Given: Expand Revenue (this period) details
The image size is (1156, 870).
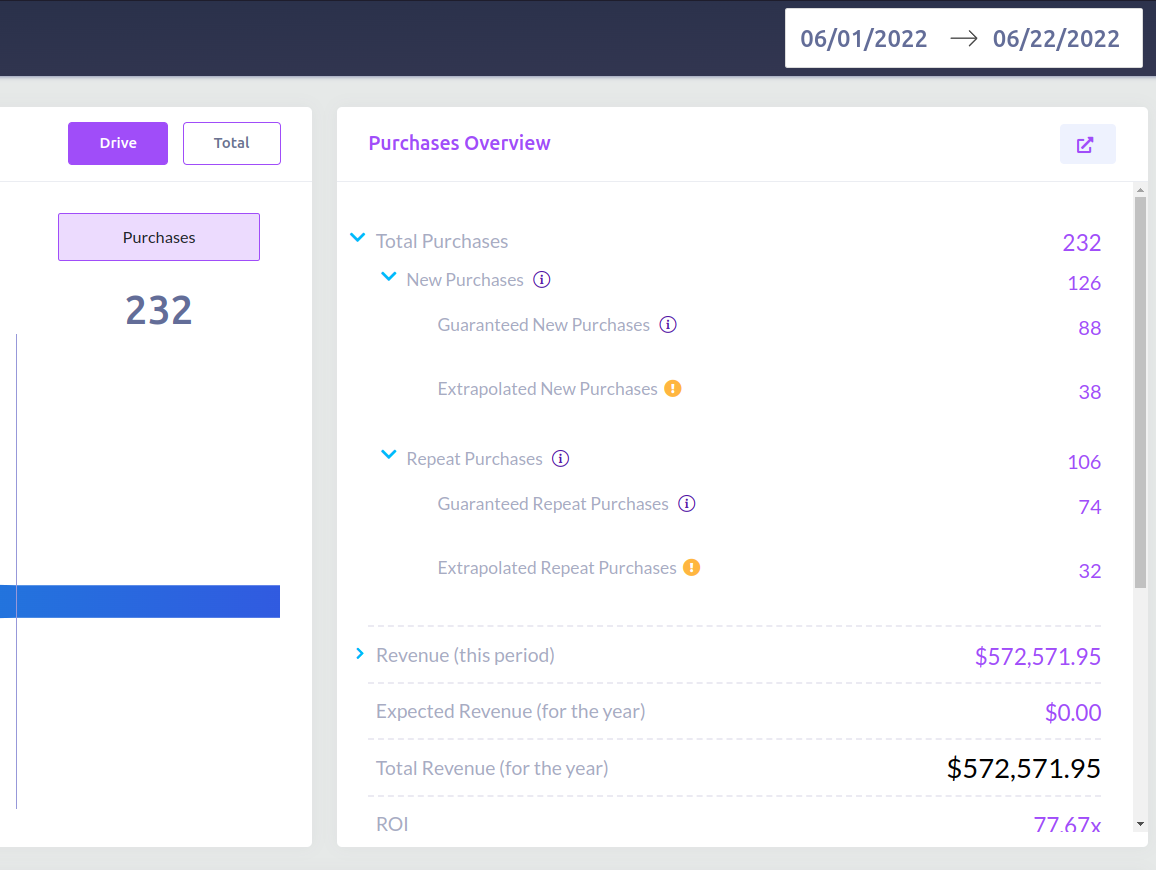Looking at the screenshot, I should [x=360, y=654].
